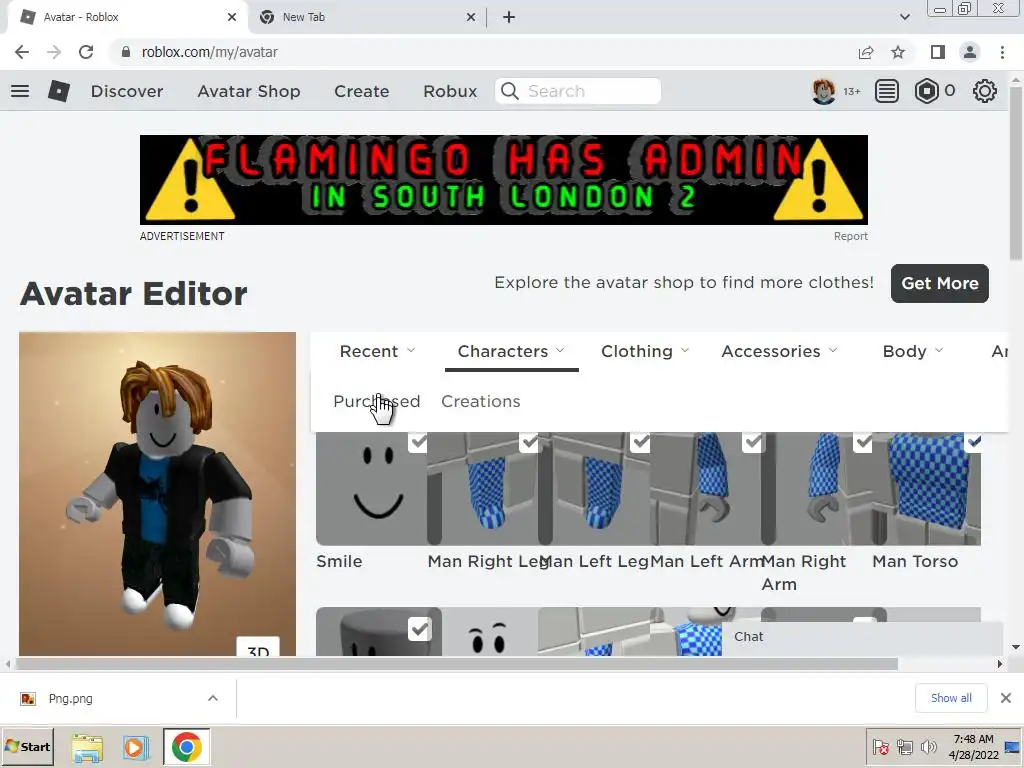Click the Roblox Search input field
1024x768 pixels.
[x=578, y=91]
